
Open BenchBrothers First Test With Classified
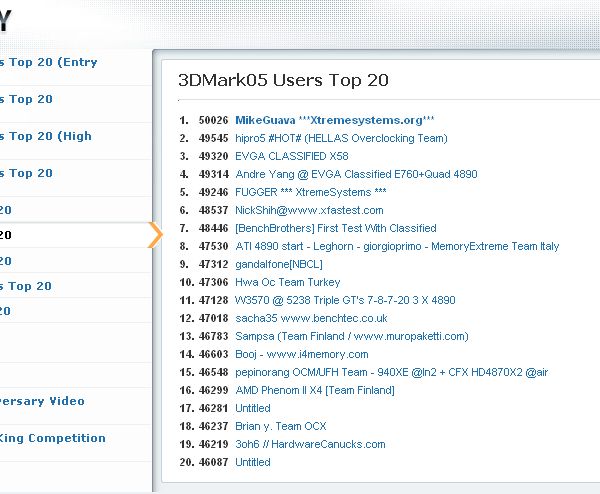click(336, 228)
